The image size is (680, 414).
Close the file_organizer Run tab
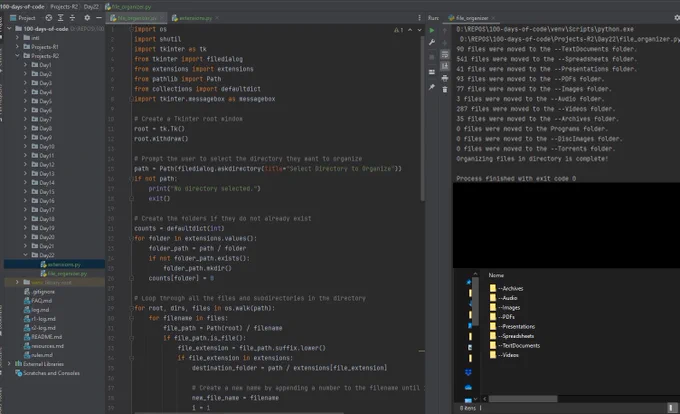click(493, 18)
